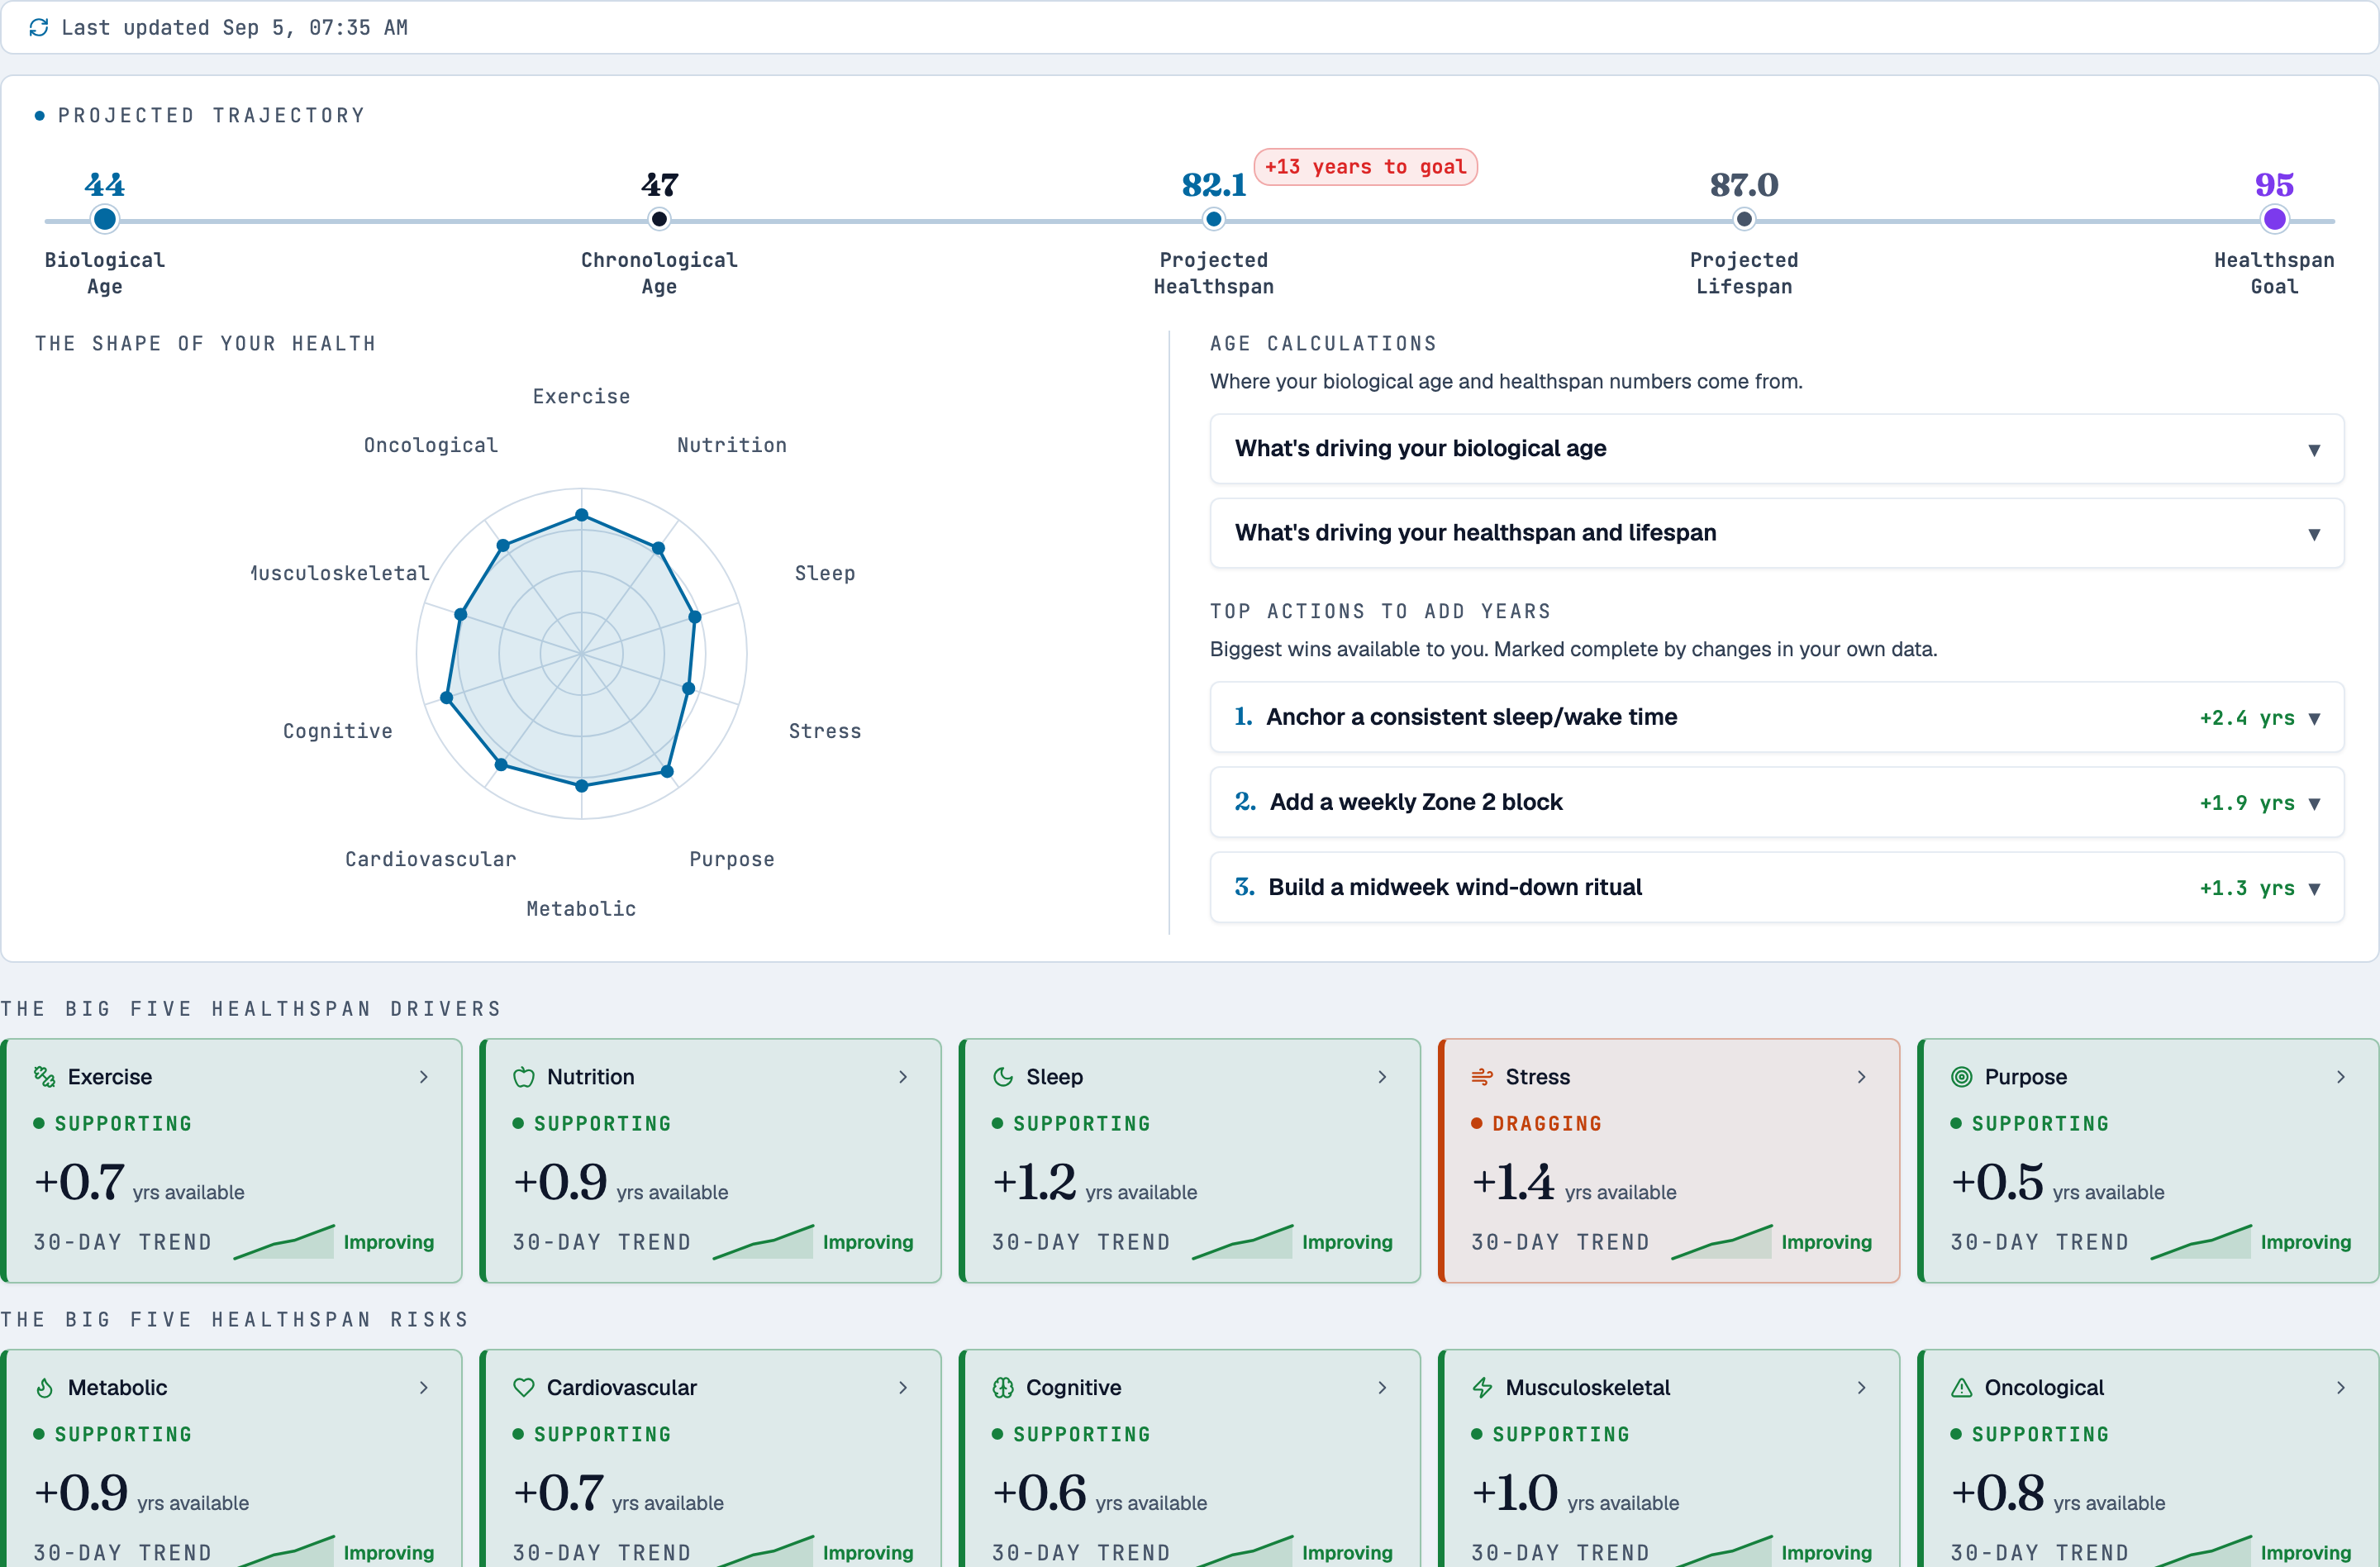Image resolution: width=2380 pixels, height=1567 pixels.
Task: Click the +1.2 yrs available value
Action: tap(1094, 1182)
